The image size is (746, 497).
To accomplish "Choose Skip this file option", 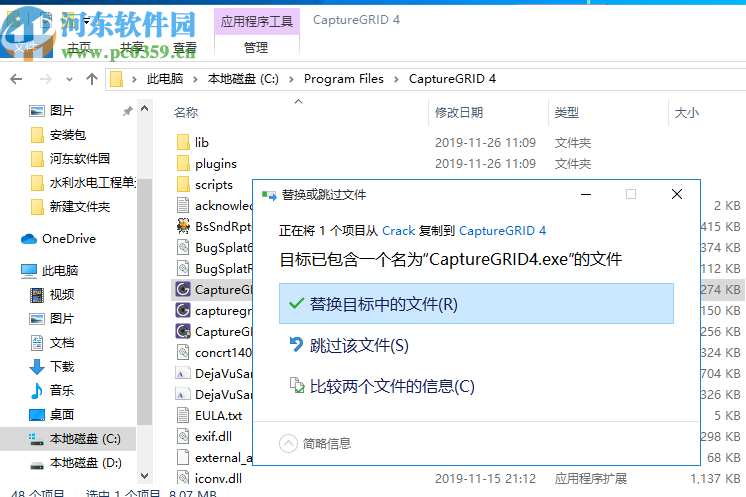I will 350,345.
